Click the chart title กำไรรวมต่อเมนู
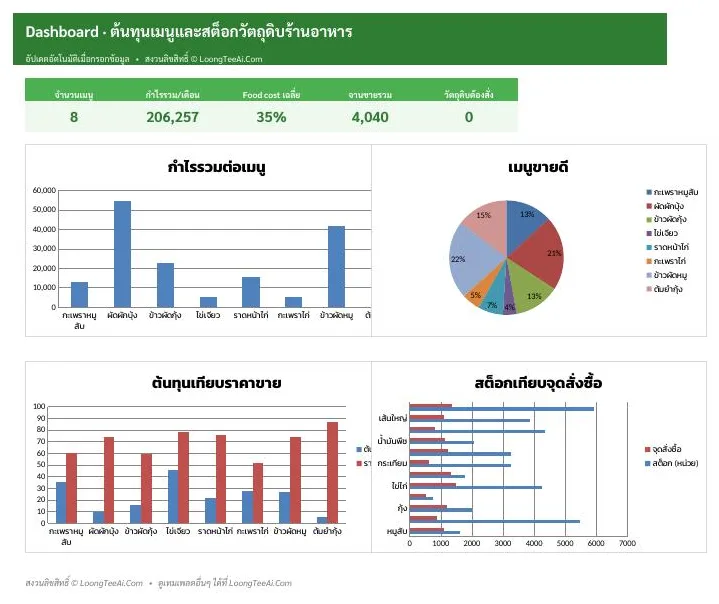Viewport: 719px width, 604px height. 216,167
